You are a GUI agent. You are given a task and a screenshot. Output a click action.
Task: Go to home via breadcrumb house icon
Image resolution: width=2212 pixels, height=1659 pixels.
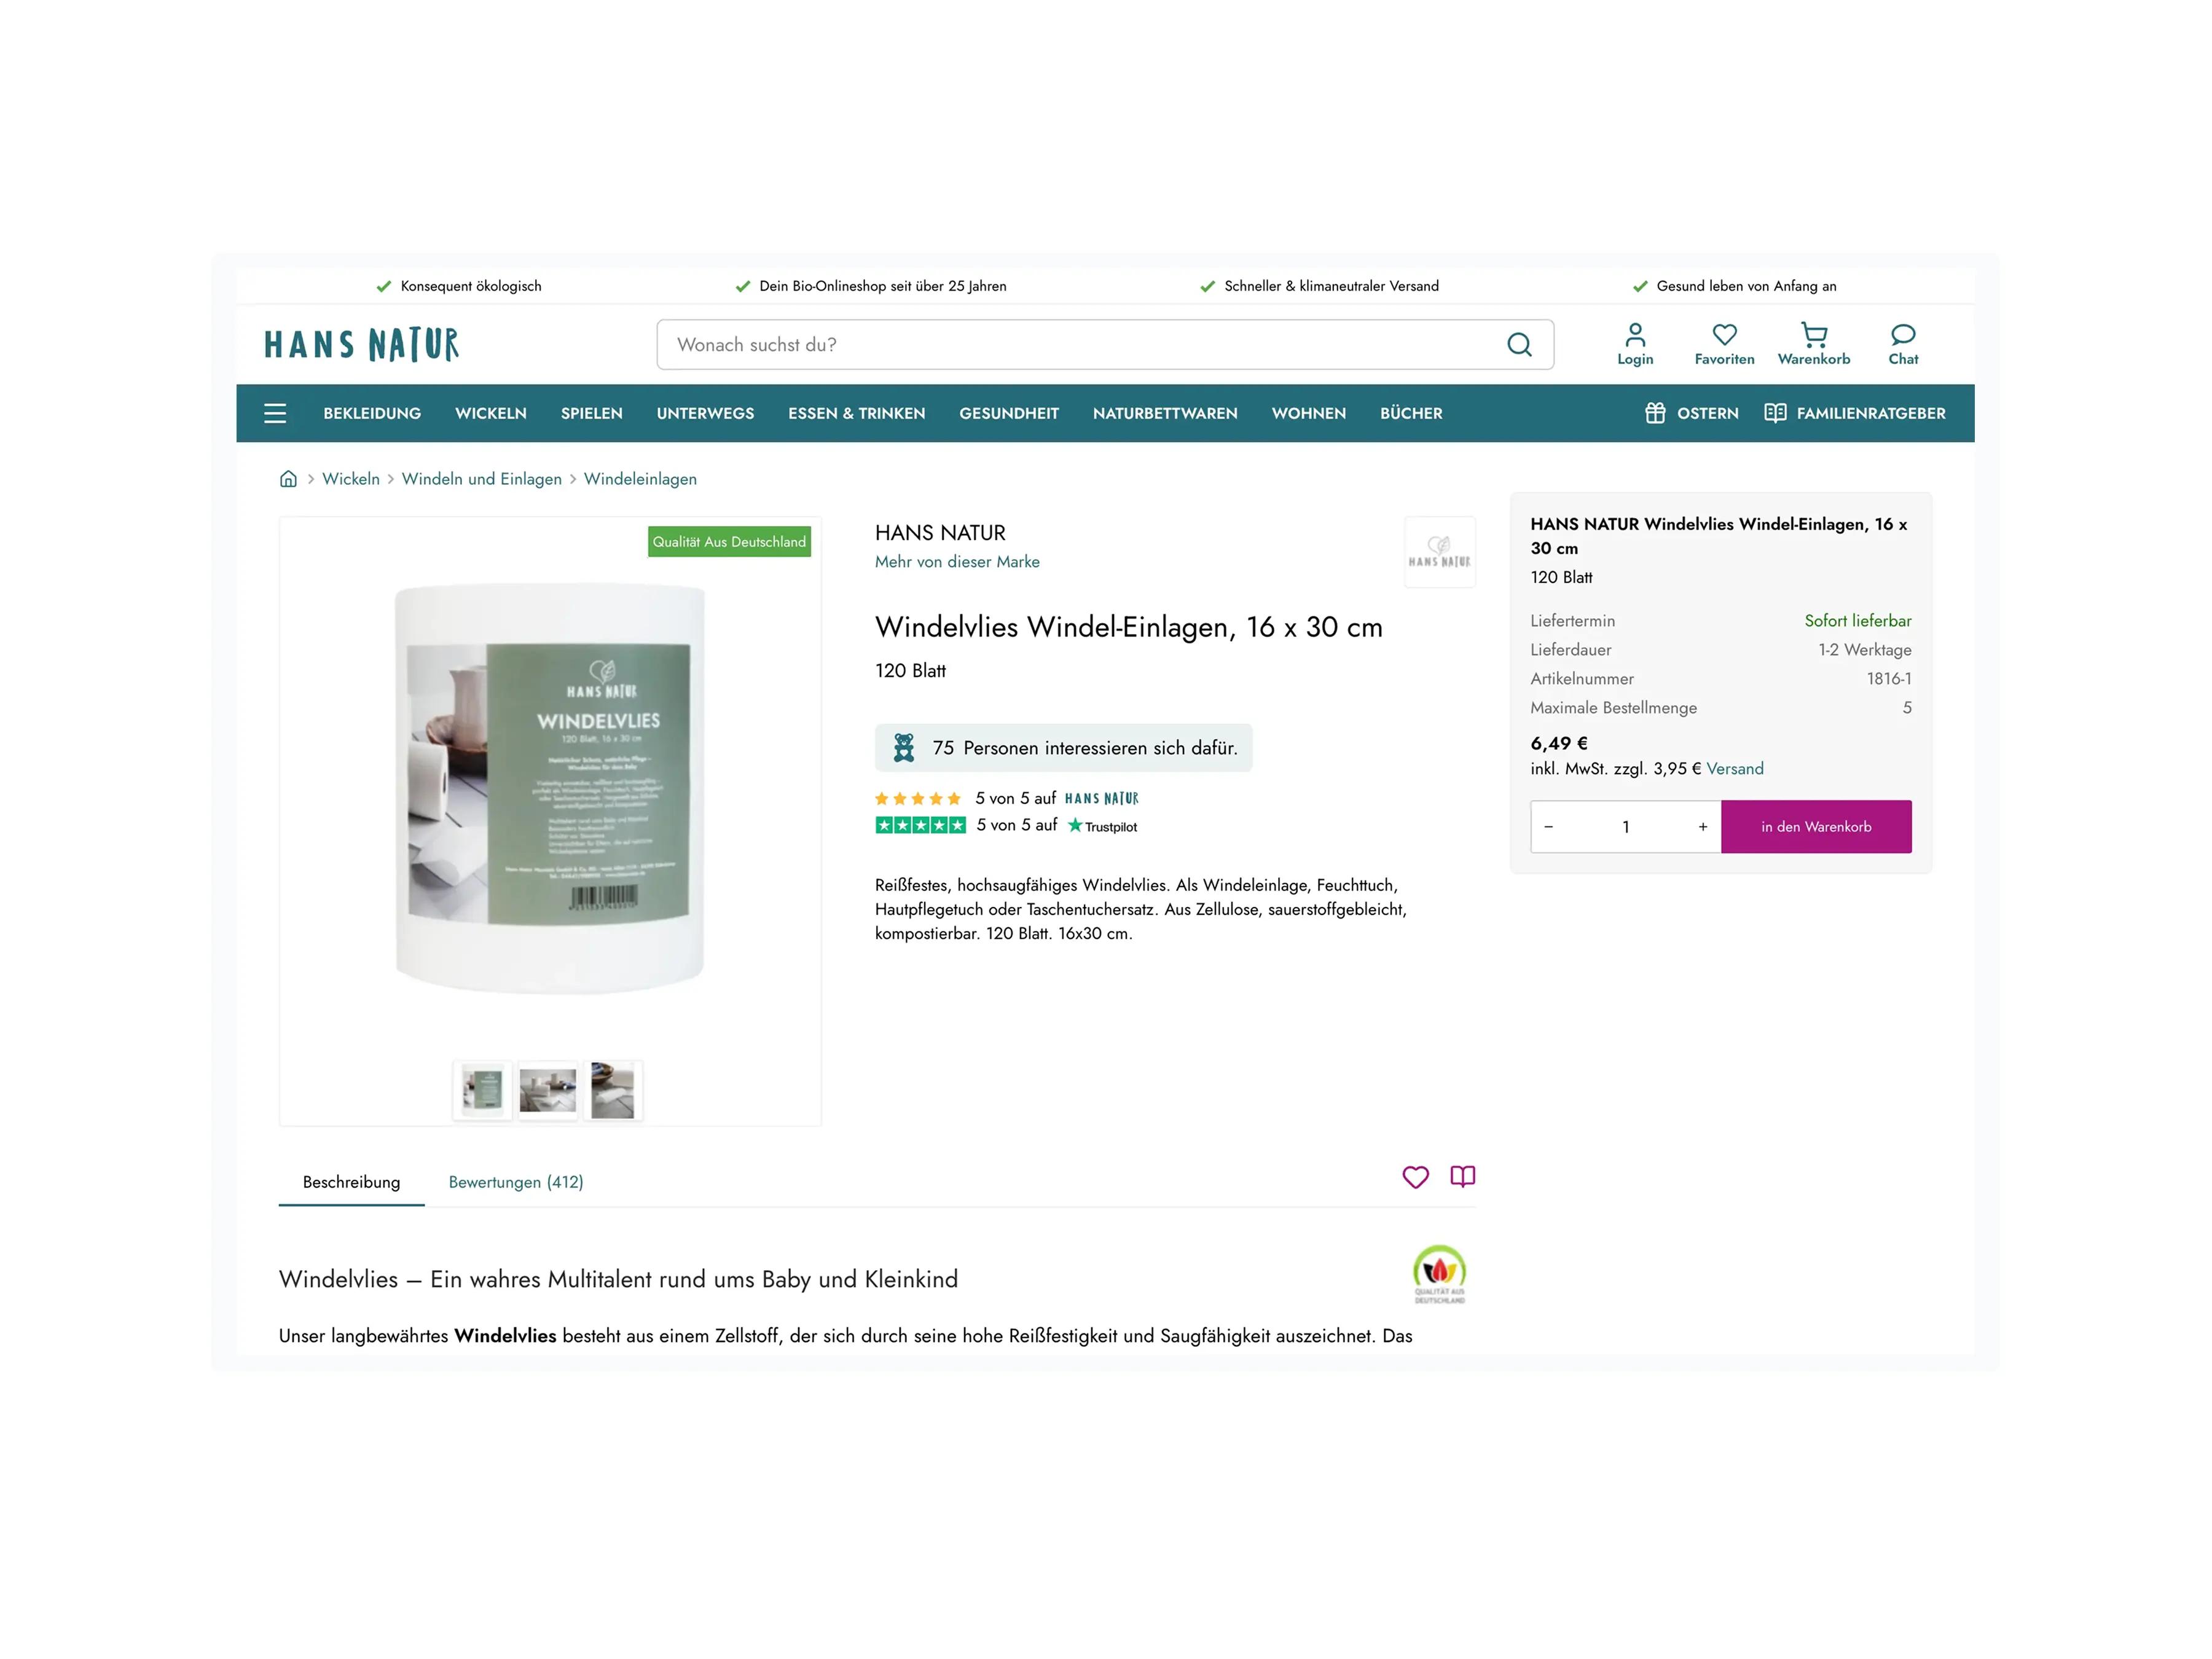coord(288,479)
